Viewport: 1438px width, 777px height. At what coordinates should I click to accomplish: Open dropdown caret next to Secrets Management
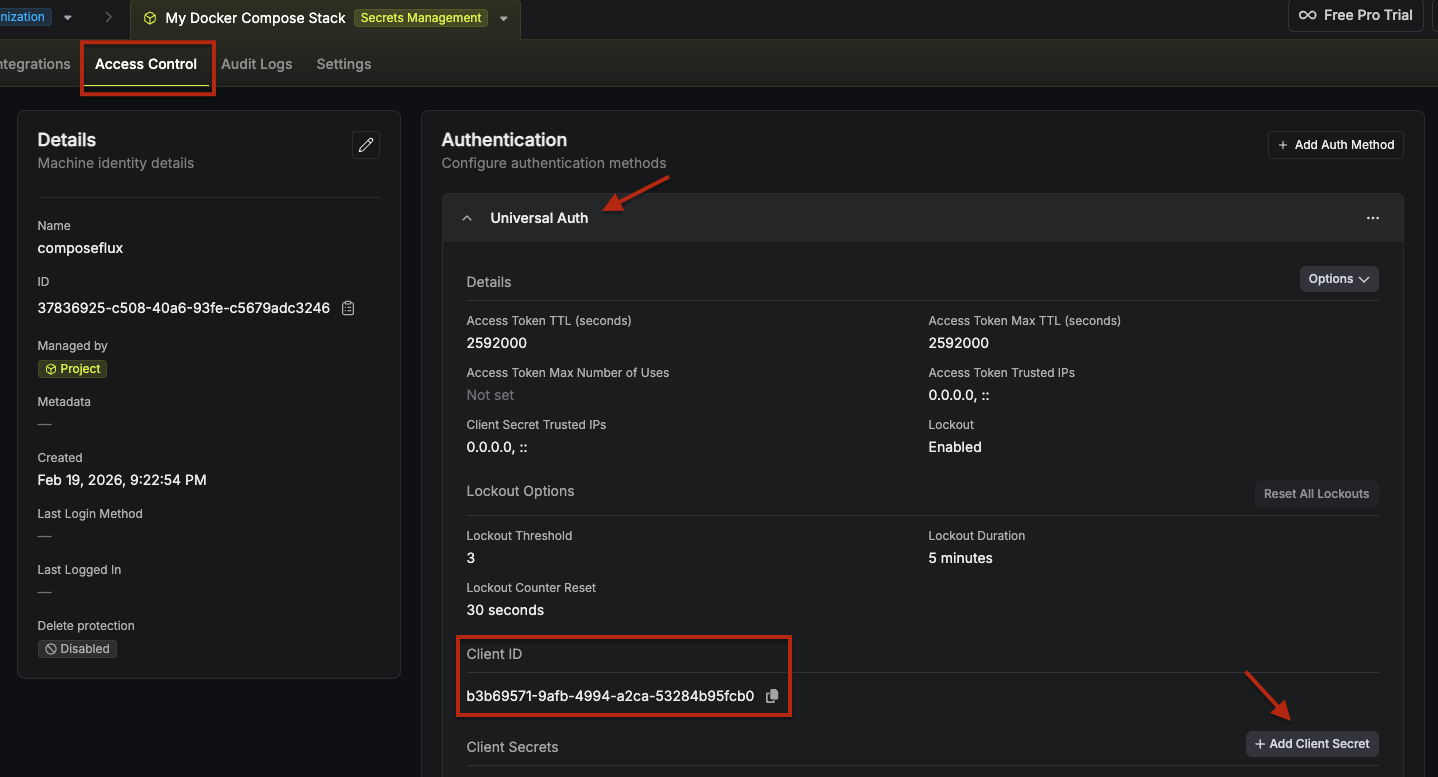(504, 18)
